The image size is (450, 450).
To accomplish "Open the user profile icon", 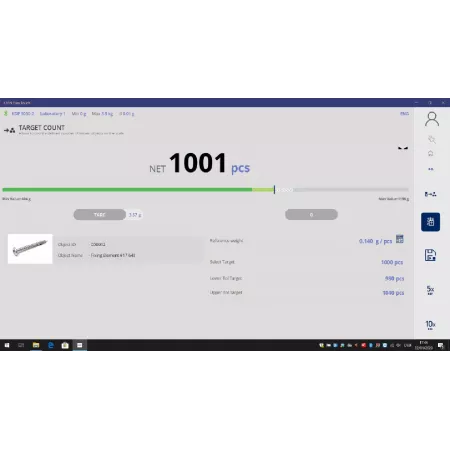I will pyautogui.click(x=432, y=119).
